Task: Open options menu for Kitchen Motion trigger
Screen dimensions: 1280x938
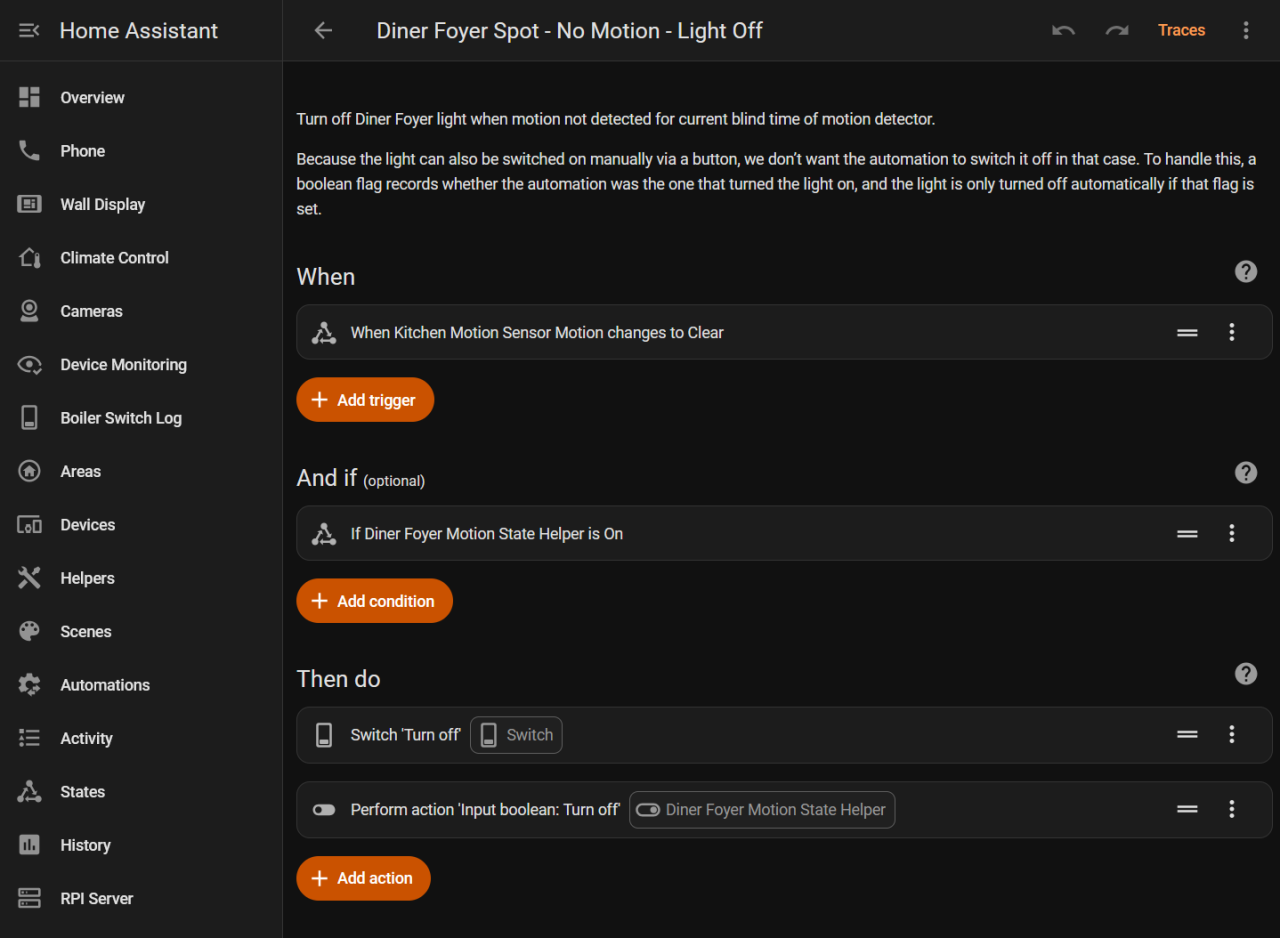Action: pyautogui.click(x=1232, y=333)
